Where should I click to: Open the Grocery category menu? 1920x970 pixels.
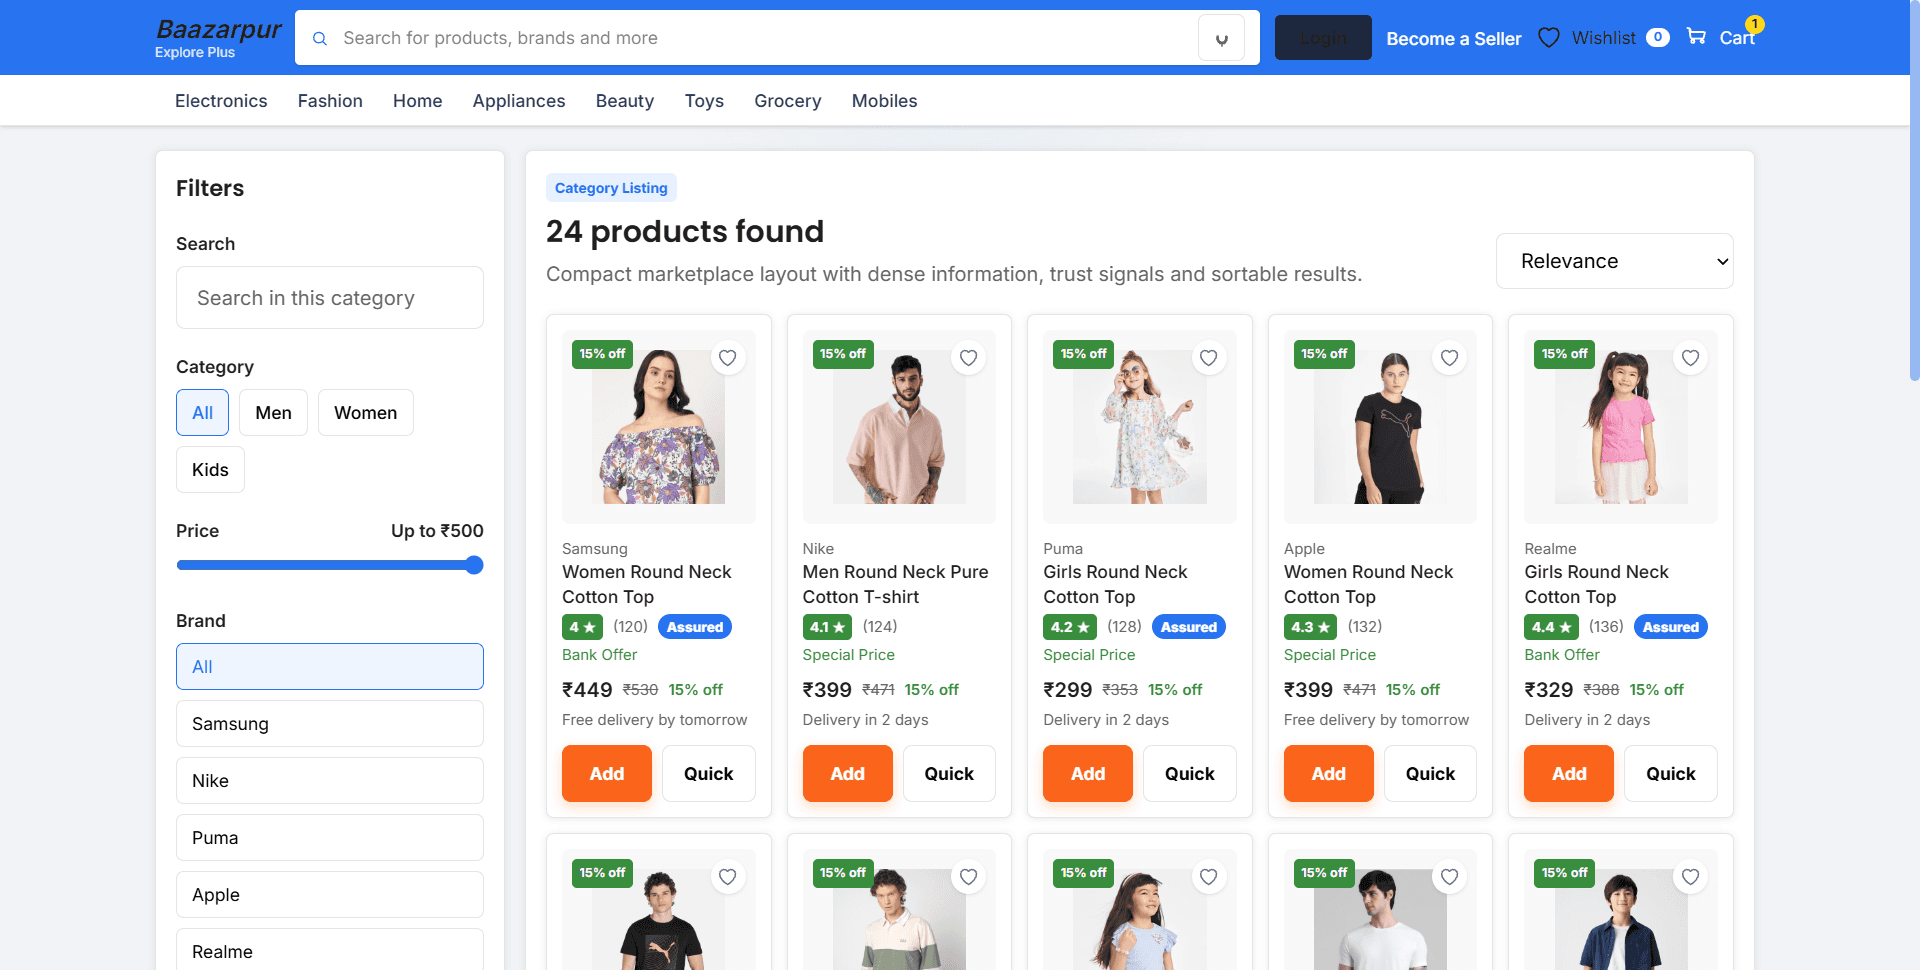(x=788, y=101)
